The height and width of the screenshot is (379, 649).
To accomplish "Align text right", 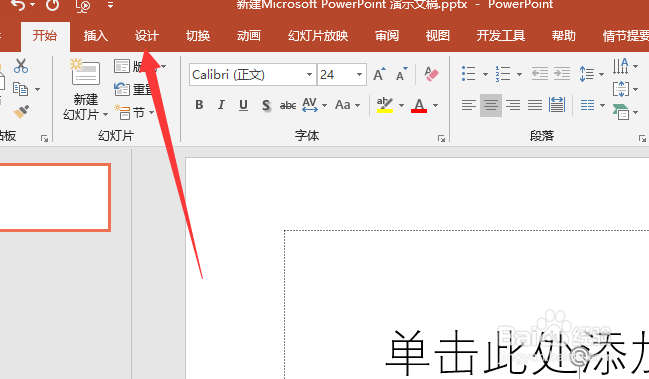I will [x=513, y=105].
